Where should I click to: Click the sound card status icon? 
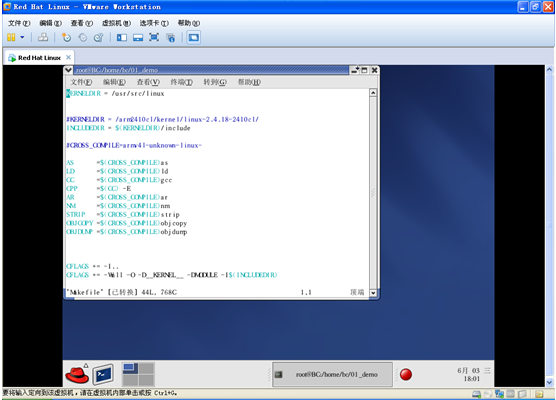(511, 394)
